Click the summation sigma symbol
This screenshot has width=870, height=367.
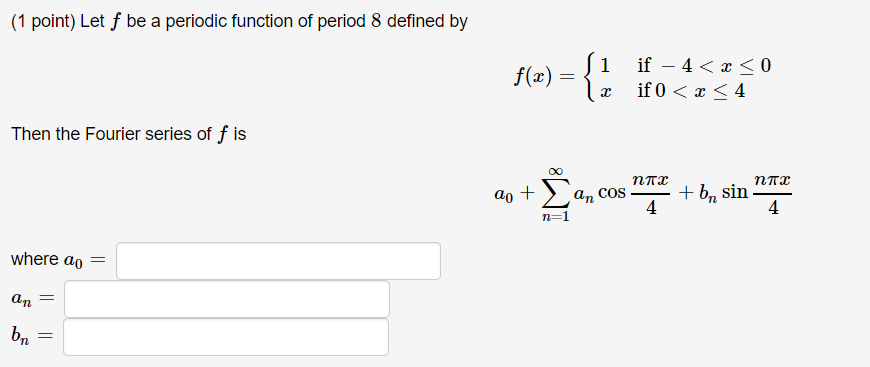click(555, 193)
